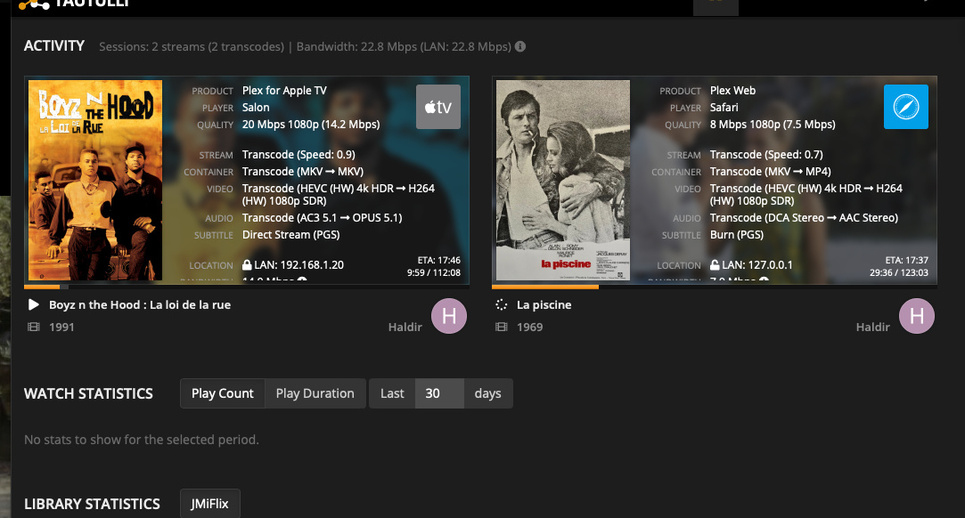Open Haldir avatar on La piscine card
This screenshot has height=518, width=965.
tap(916, 316)
